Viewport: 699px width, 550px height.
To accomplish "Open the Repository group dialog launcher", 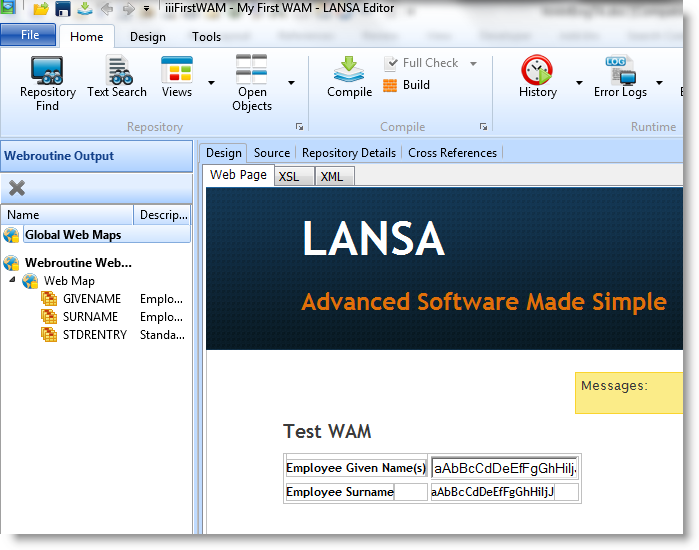I will pyautogui.click(x=300, y=127).
